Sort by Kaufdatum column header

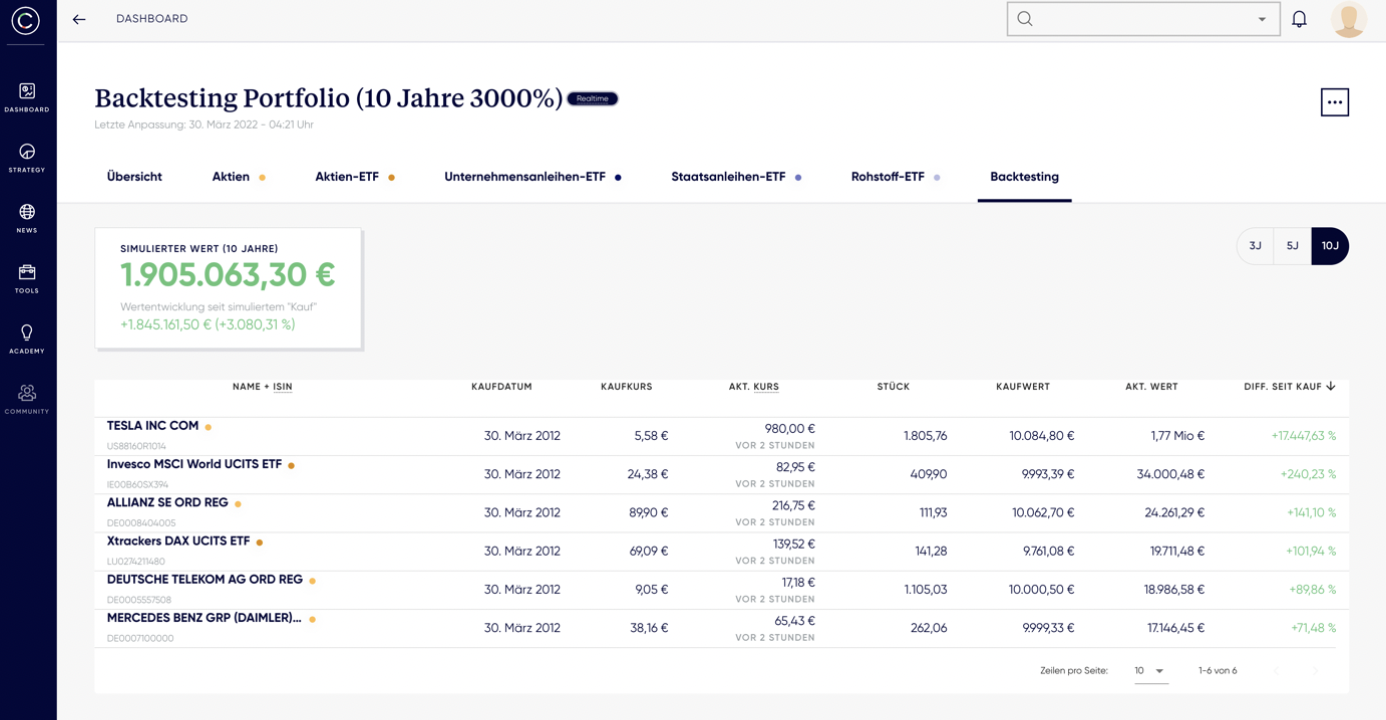coord(501,387)
